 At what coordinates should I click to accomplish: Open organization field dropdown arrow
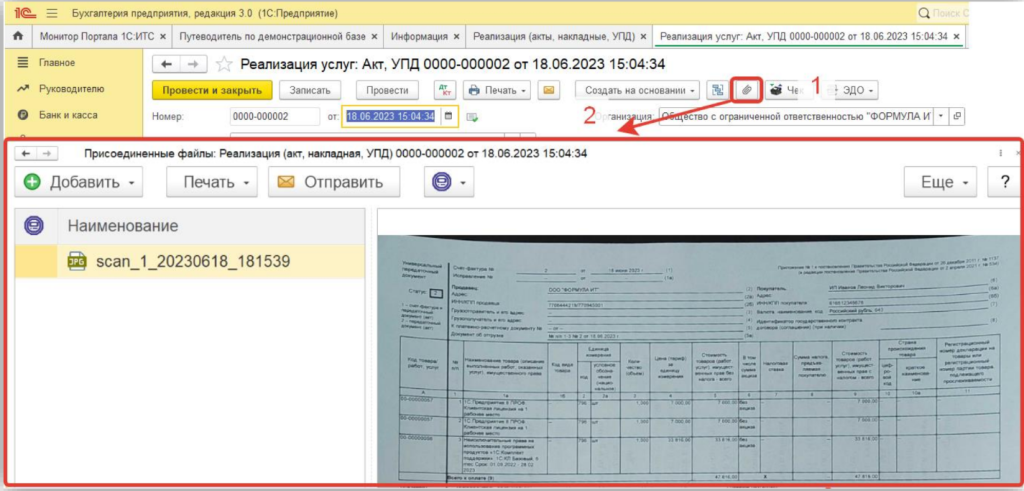tap(941, 116)
